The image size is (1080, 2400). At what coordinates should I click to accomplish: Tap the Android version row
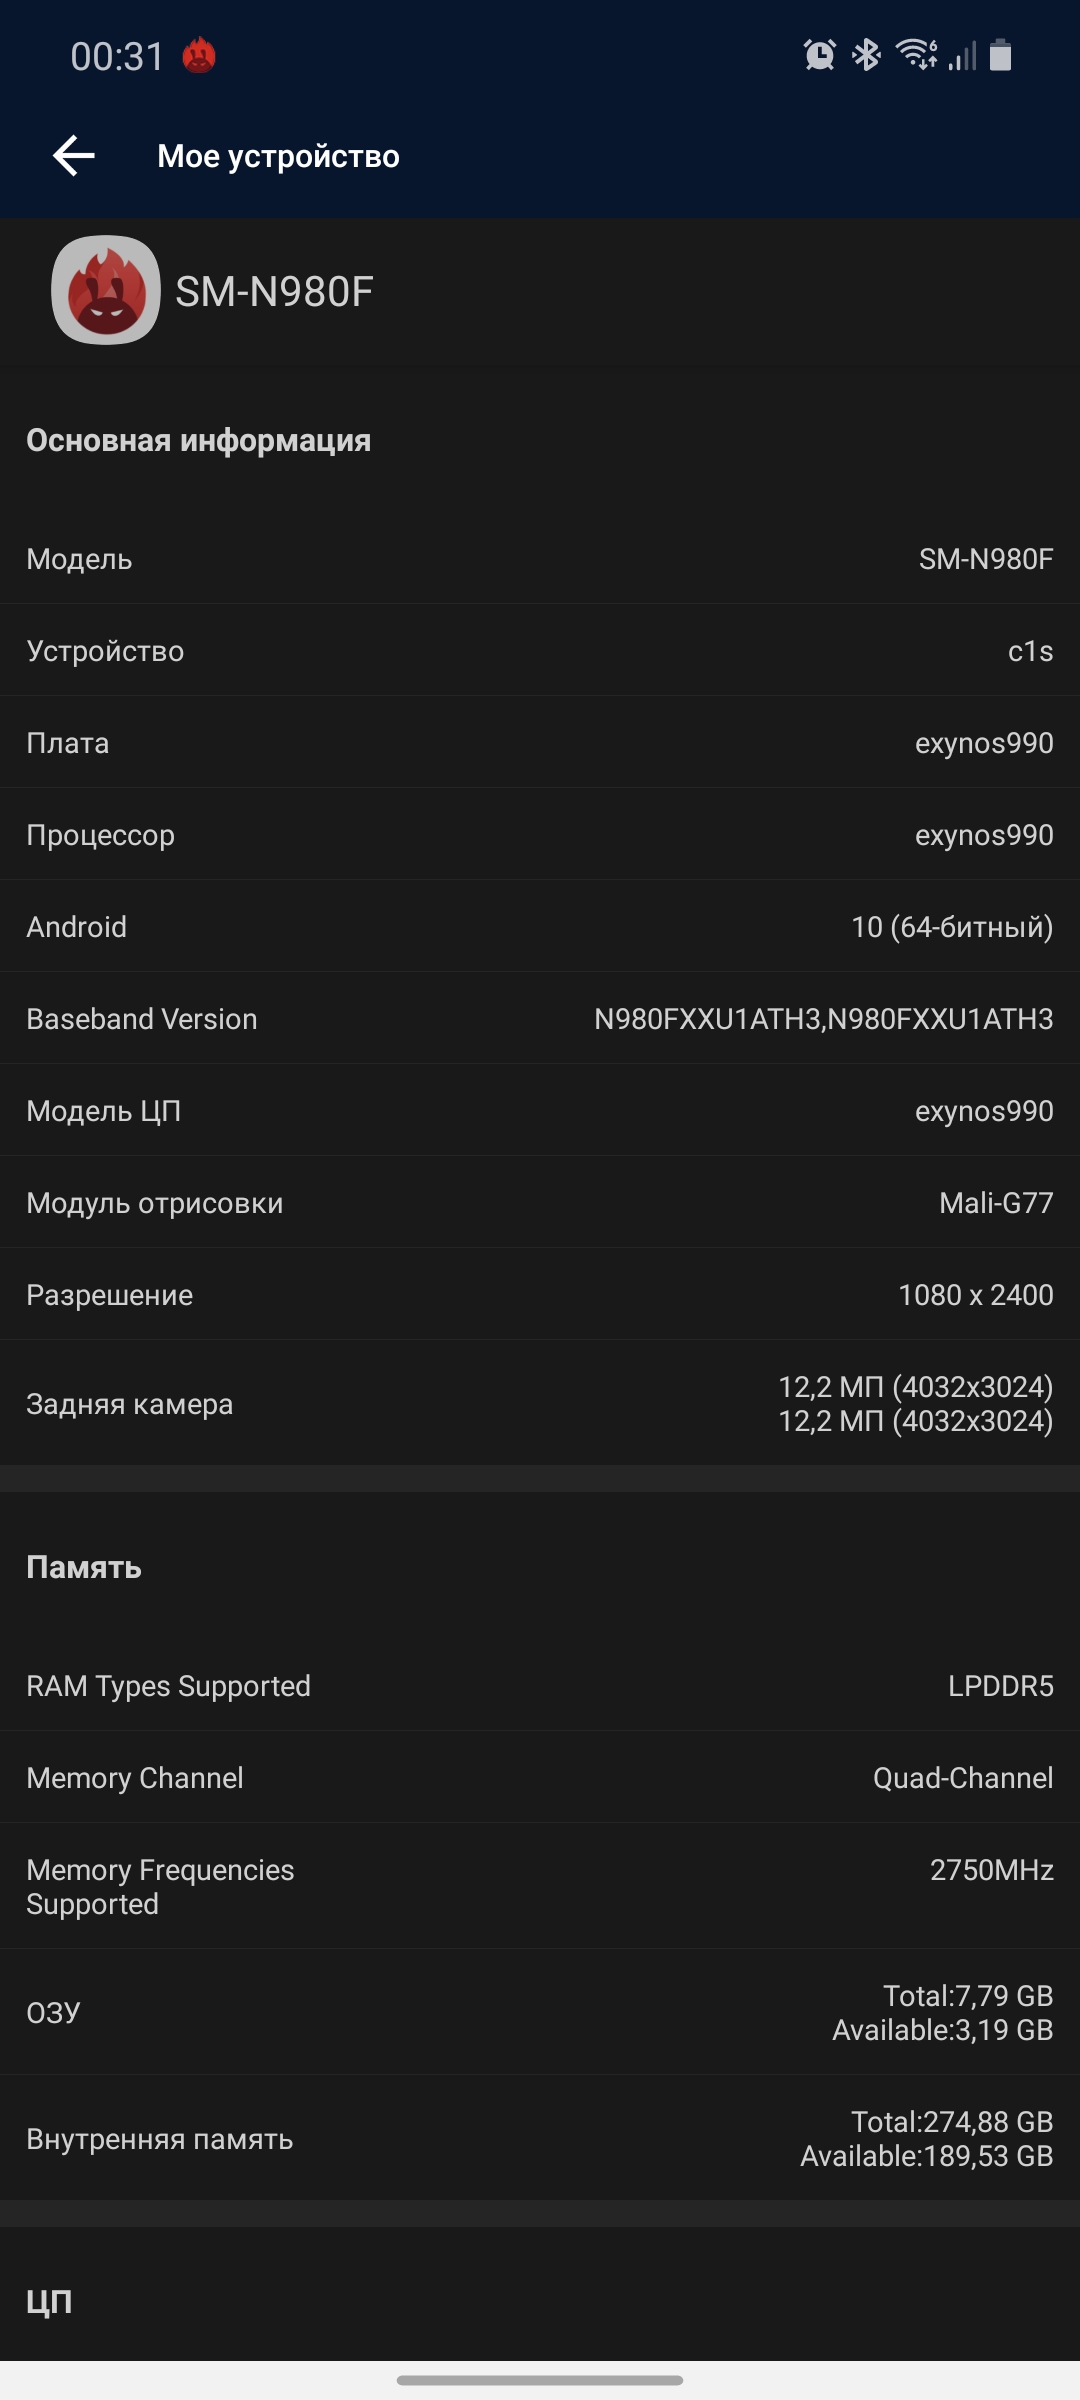[x=540, y=927]
